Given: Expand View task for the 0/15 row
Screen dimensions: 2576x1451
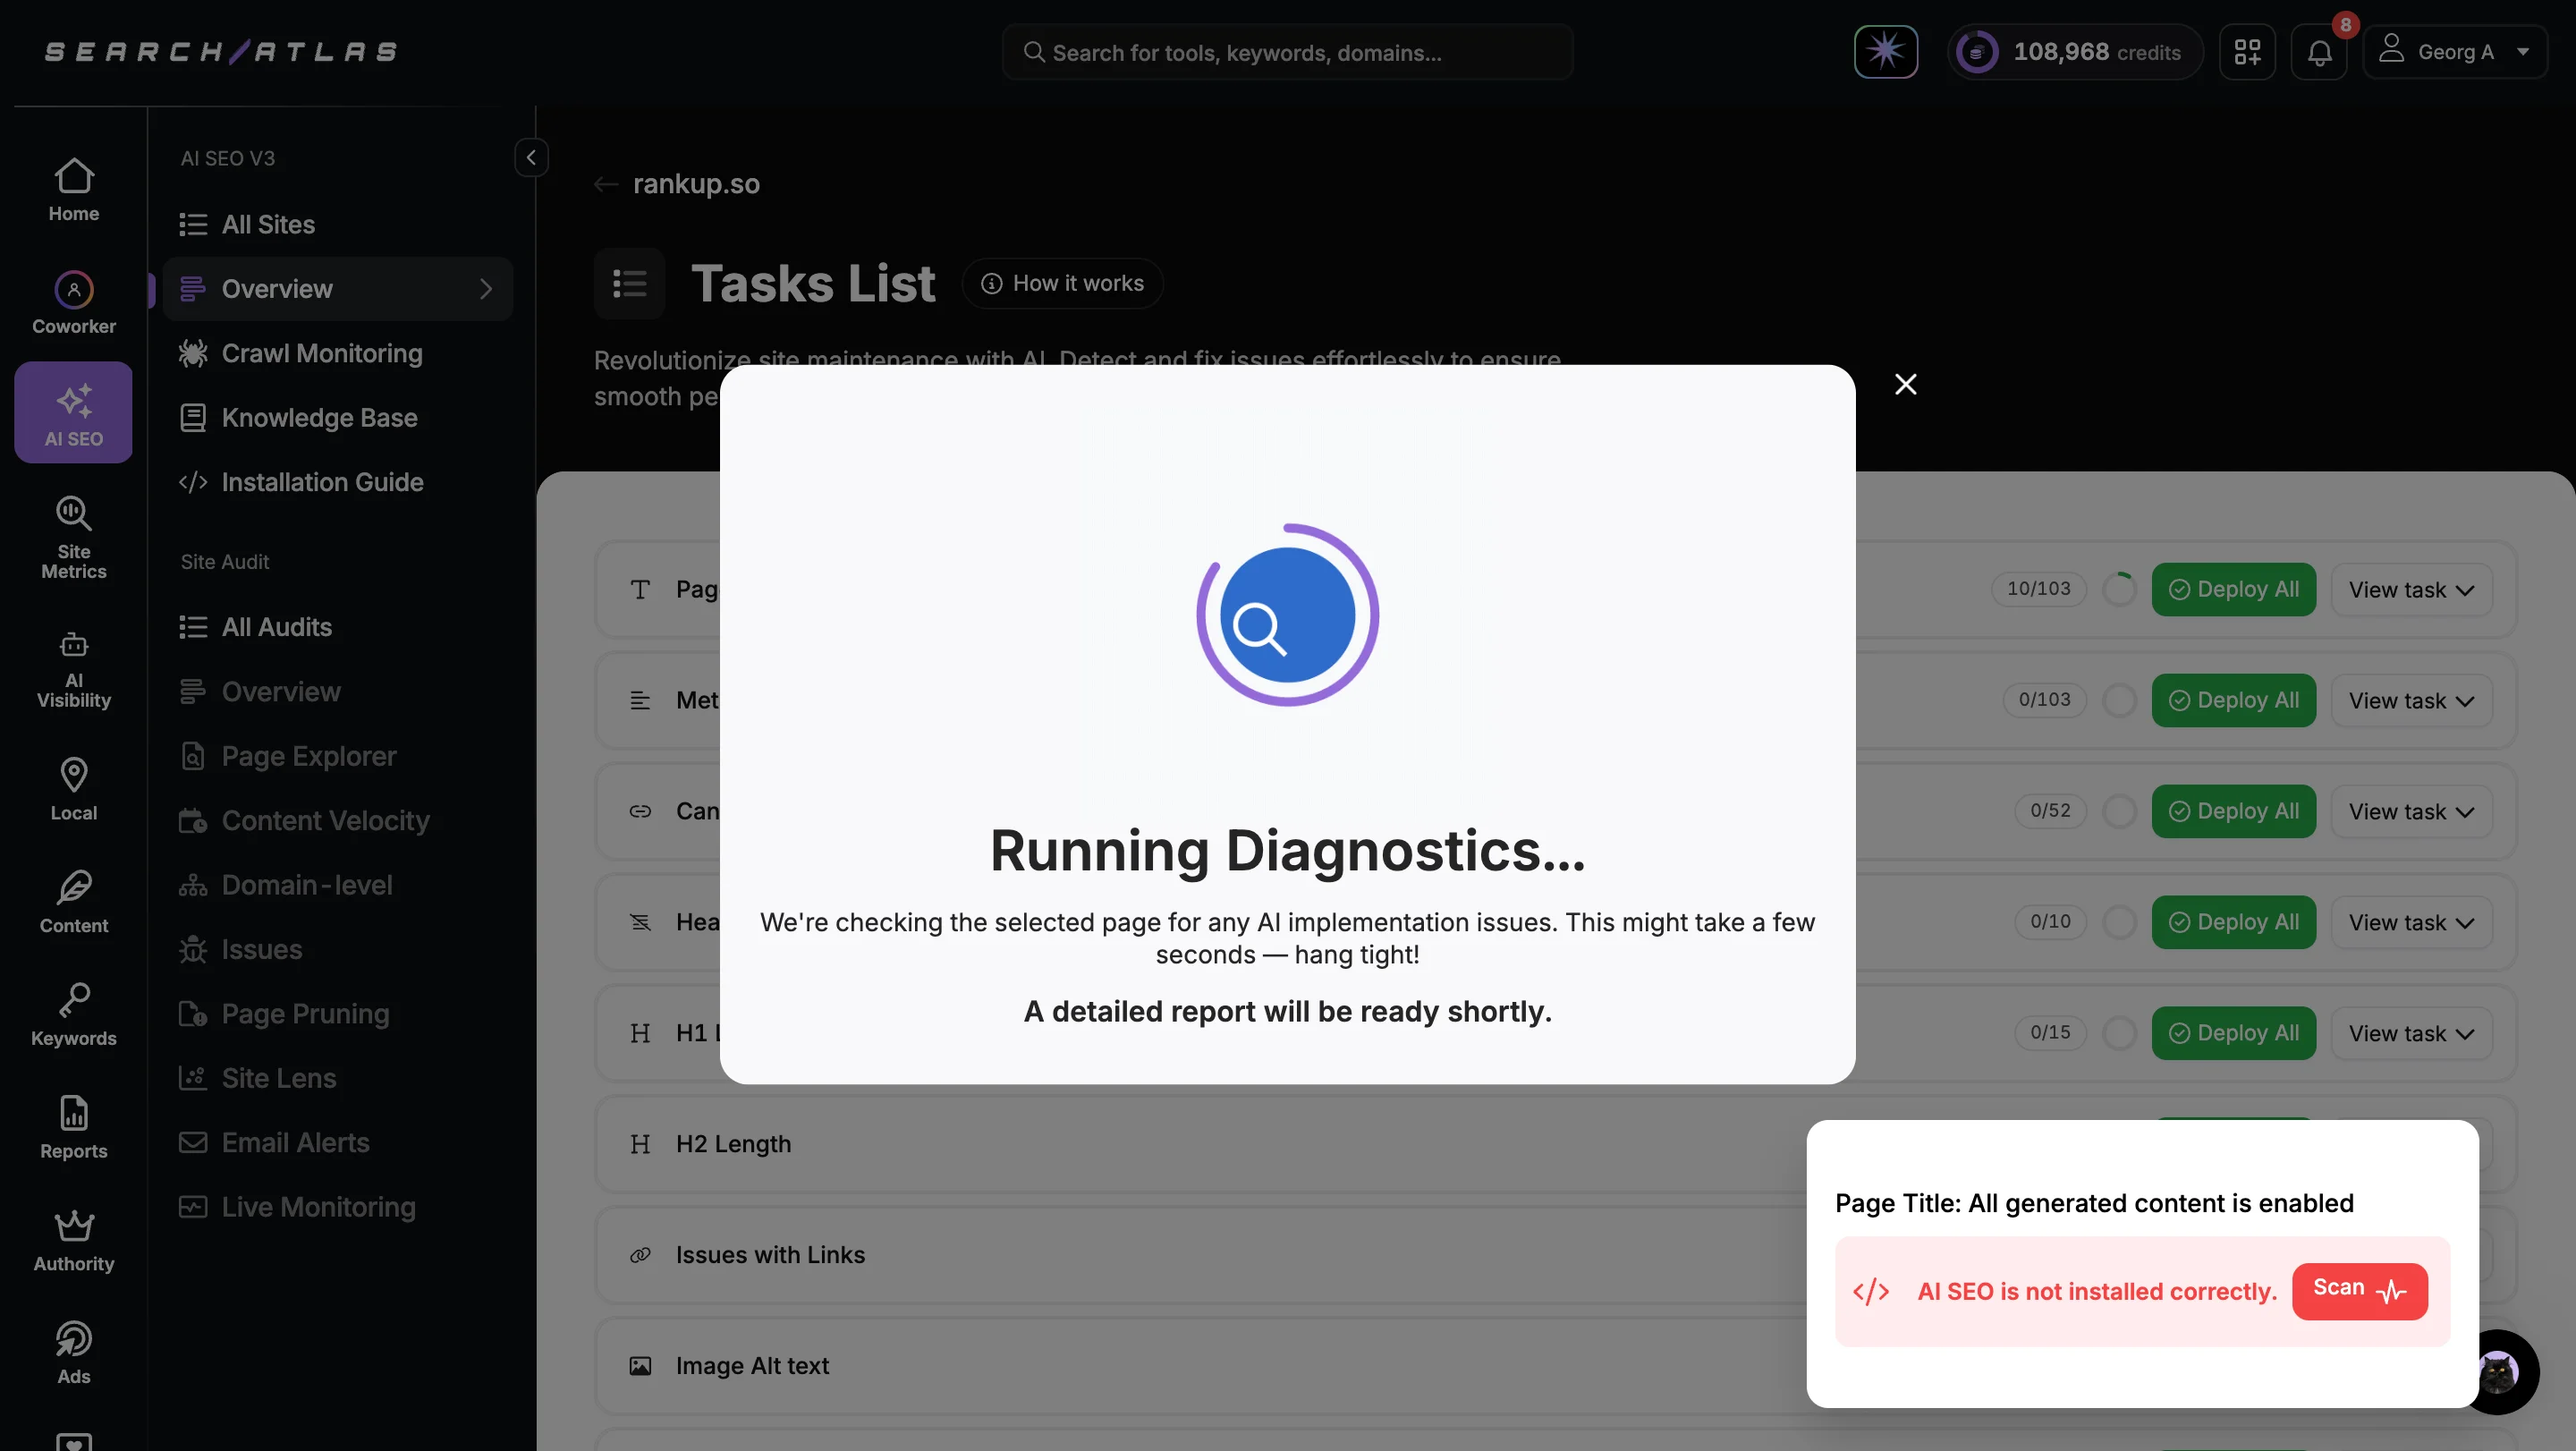Looking at the screenshot, I should [2411, 1033].
